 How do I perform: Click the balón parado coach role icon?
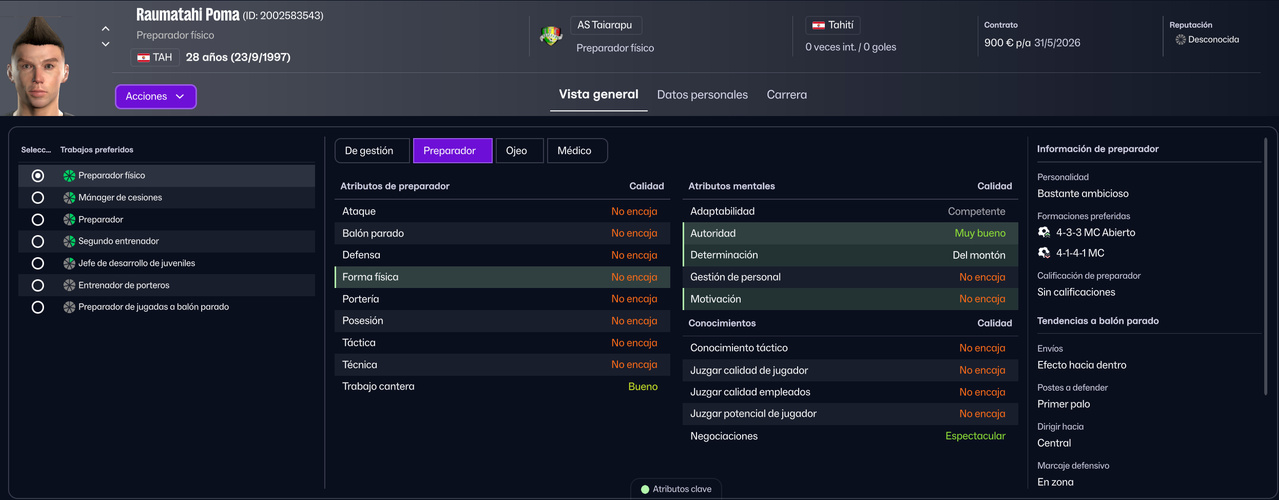tap(69, 307)
